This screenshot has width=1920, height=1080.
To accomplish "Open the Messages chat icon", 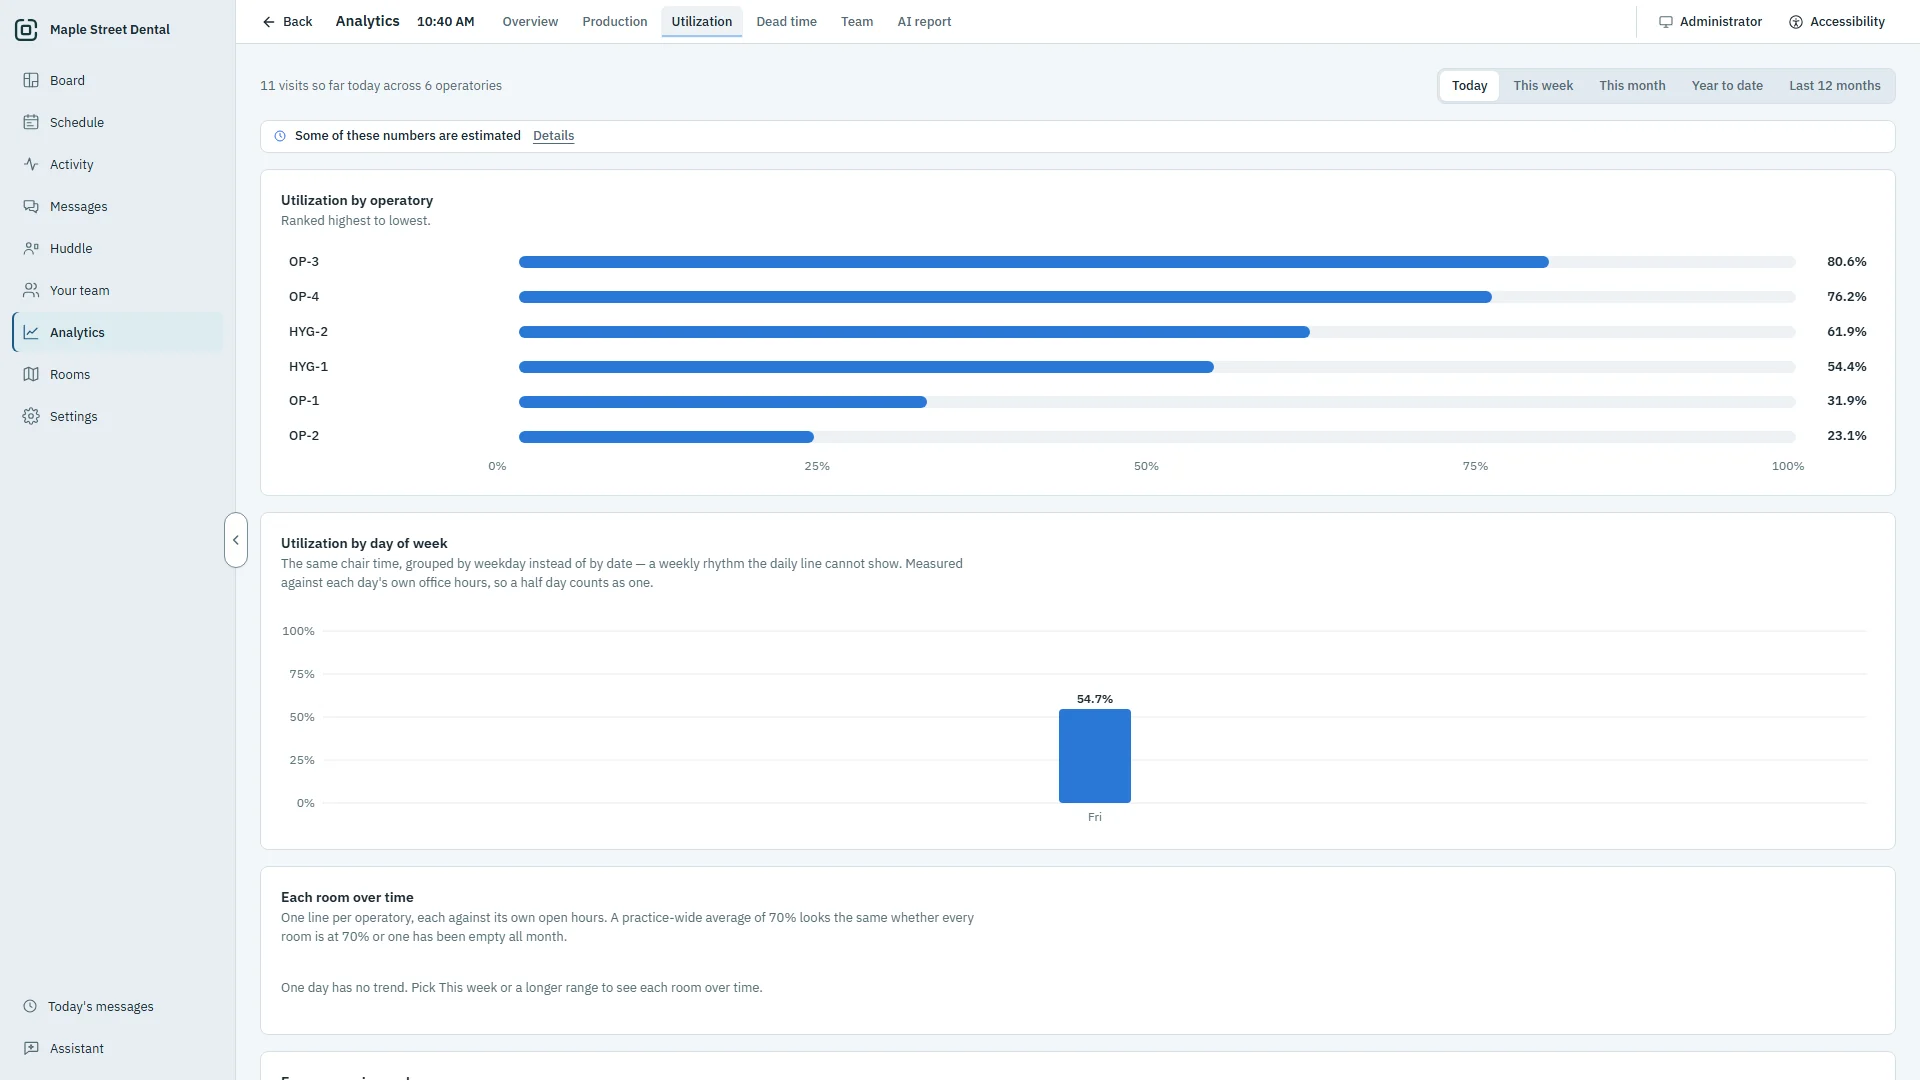I will 31,206.
